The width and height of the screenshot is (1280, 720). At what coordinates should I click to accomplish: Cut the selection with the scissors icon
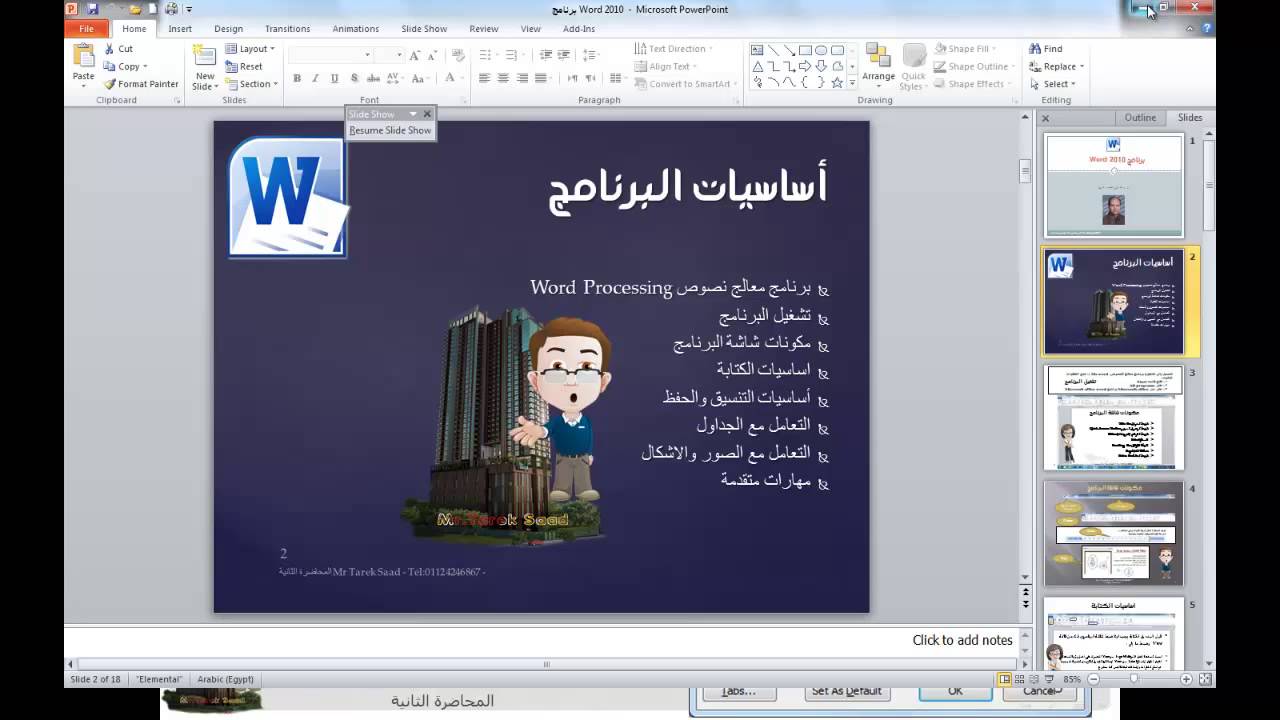pyautogui.click(x=110, y=48)
